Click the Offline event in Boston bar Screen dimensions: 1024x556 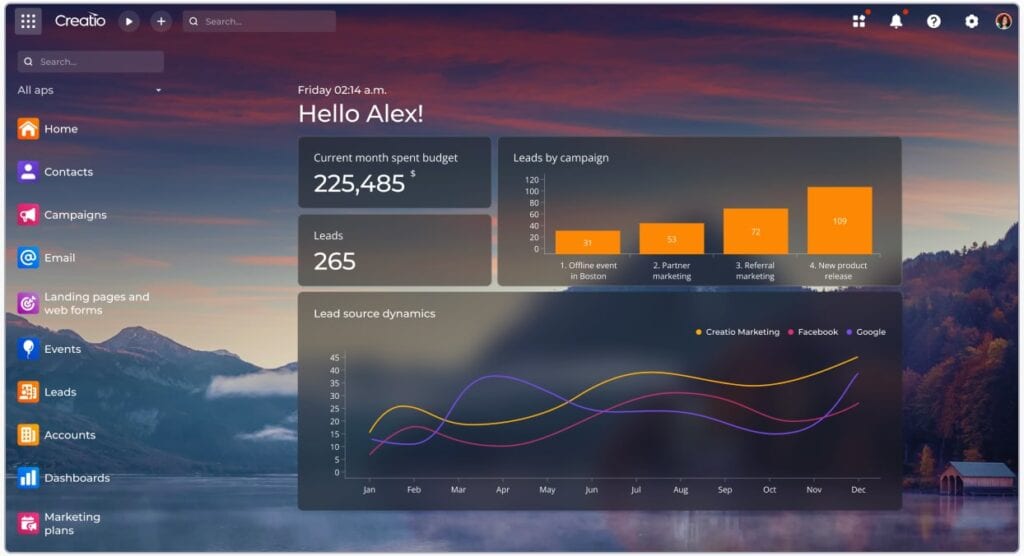(x=588, y=242)
